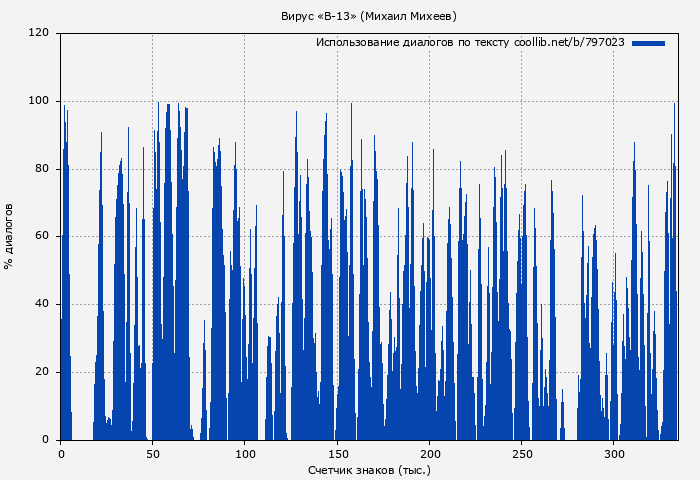Click y-axis tick label 100
Screen dimensions: 700x480
pyautogui.click(x=39, y=101)
